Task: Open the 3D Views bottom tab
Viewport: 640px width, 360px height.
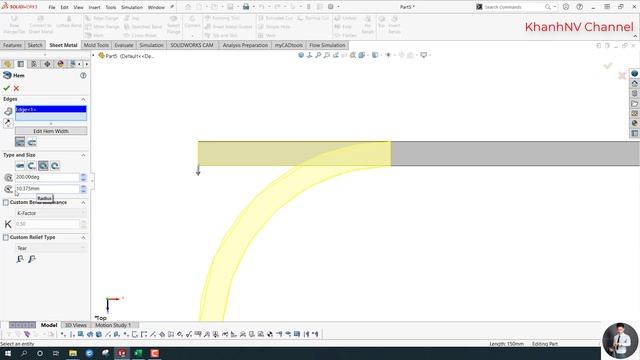Action: (76, 325)
